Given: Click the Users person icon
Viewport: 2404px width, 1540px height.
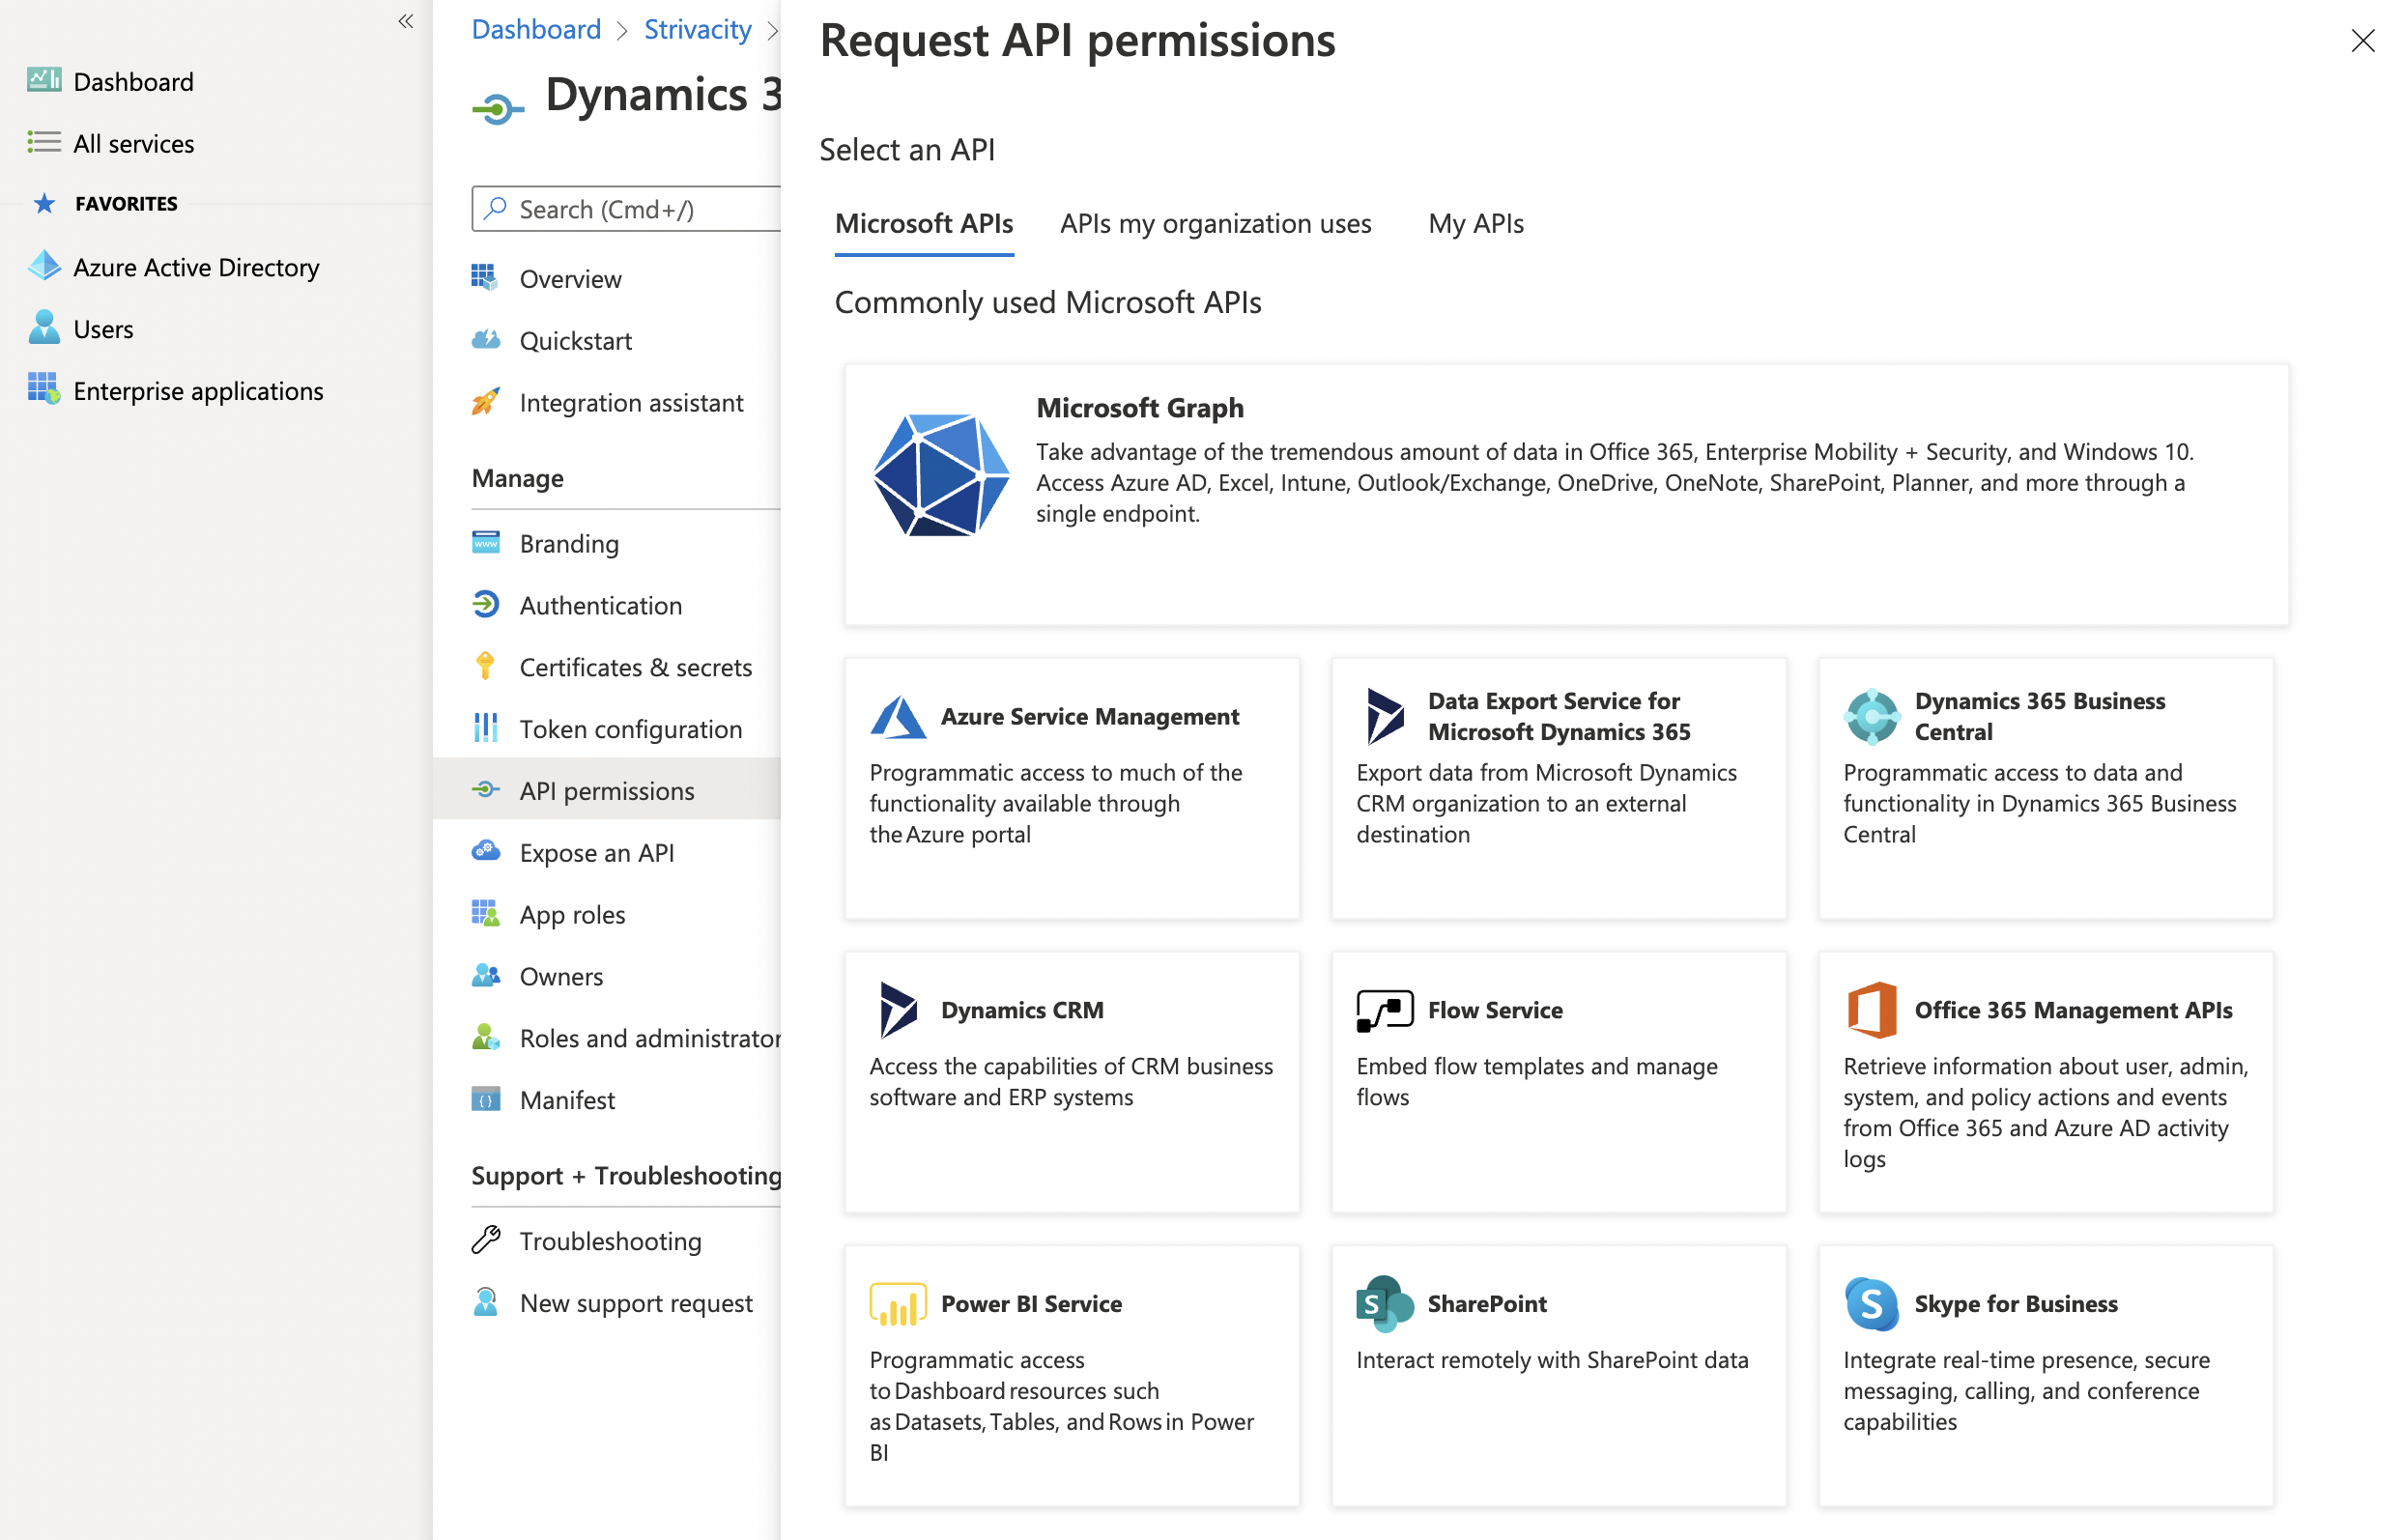Looking at the screenshot, I should (x=44, y=327).
